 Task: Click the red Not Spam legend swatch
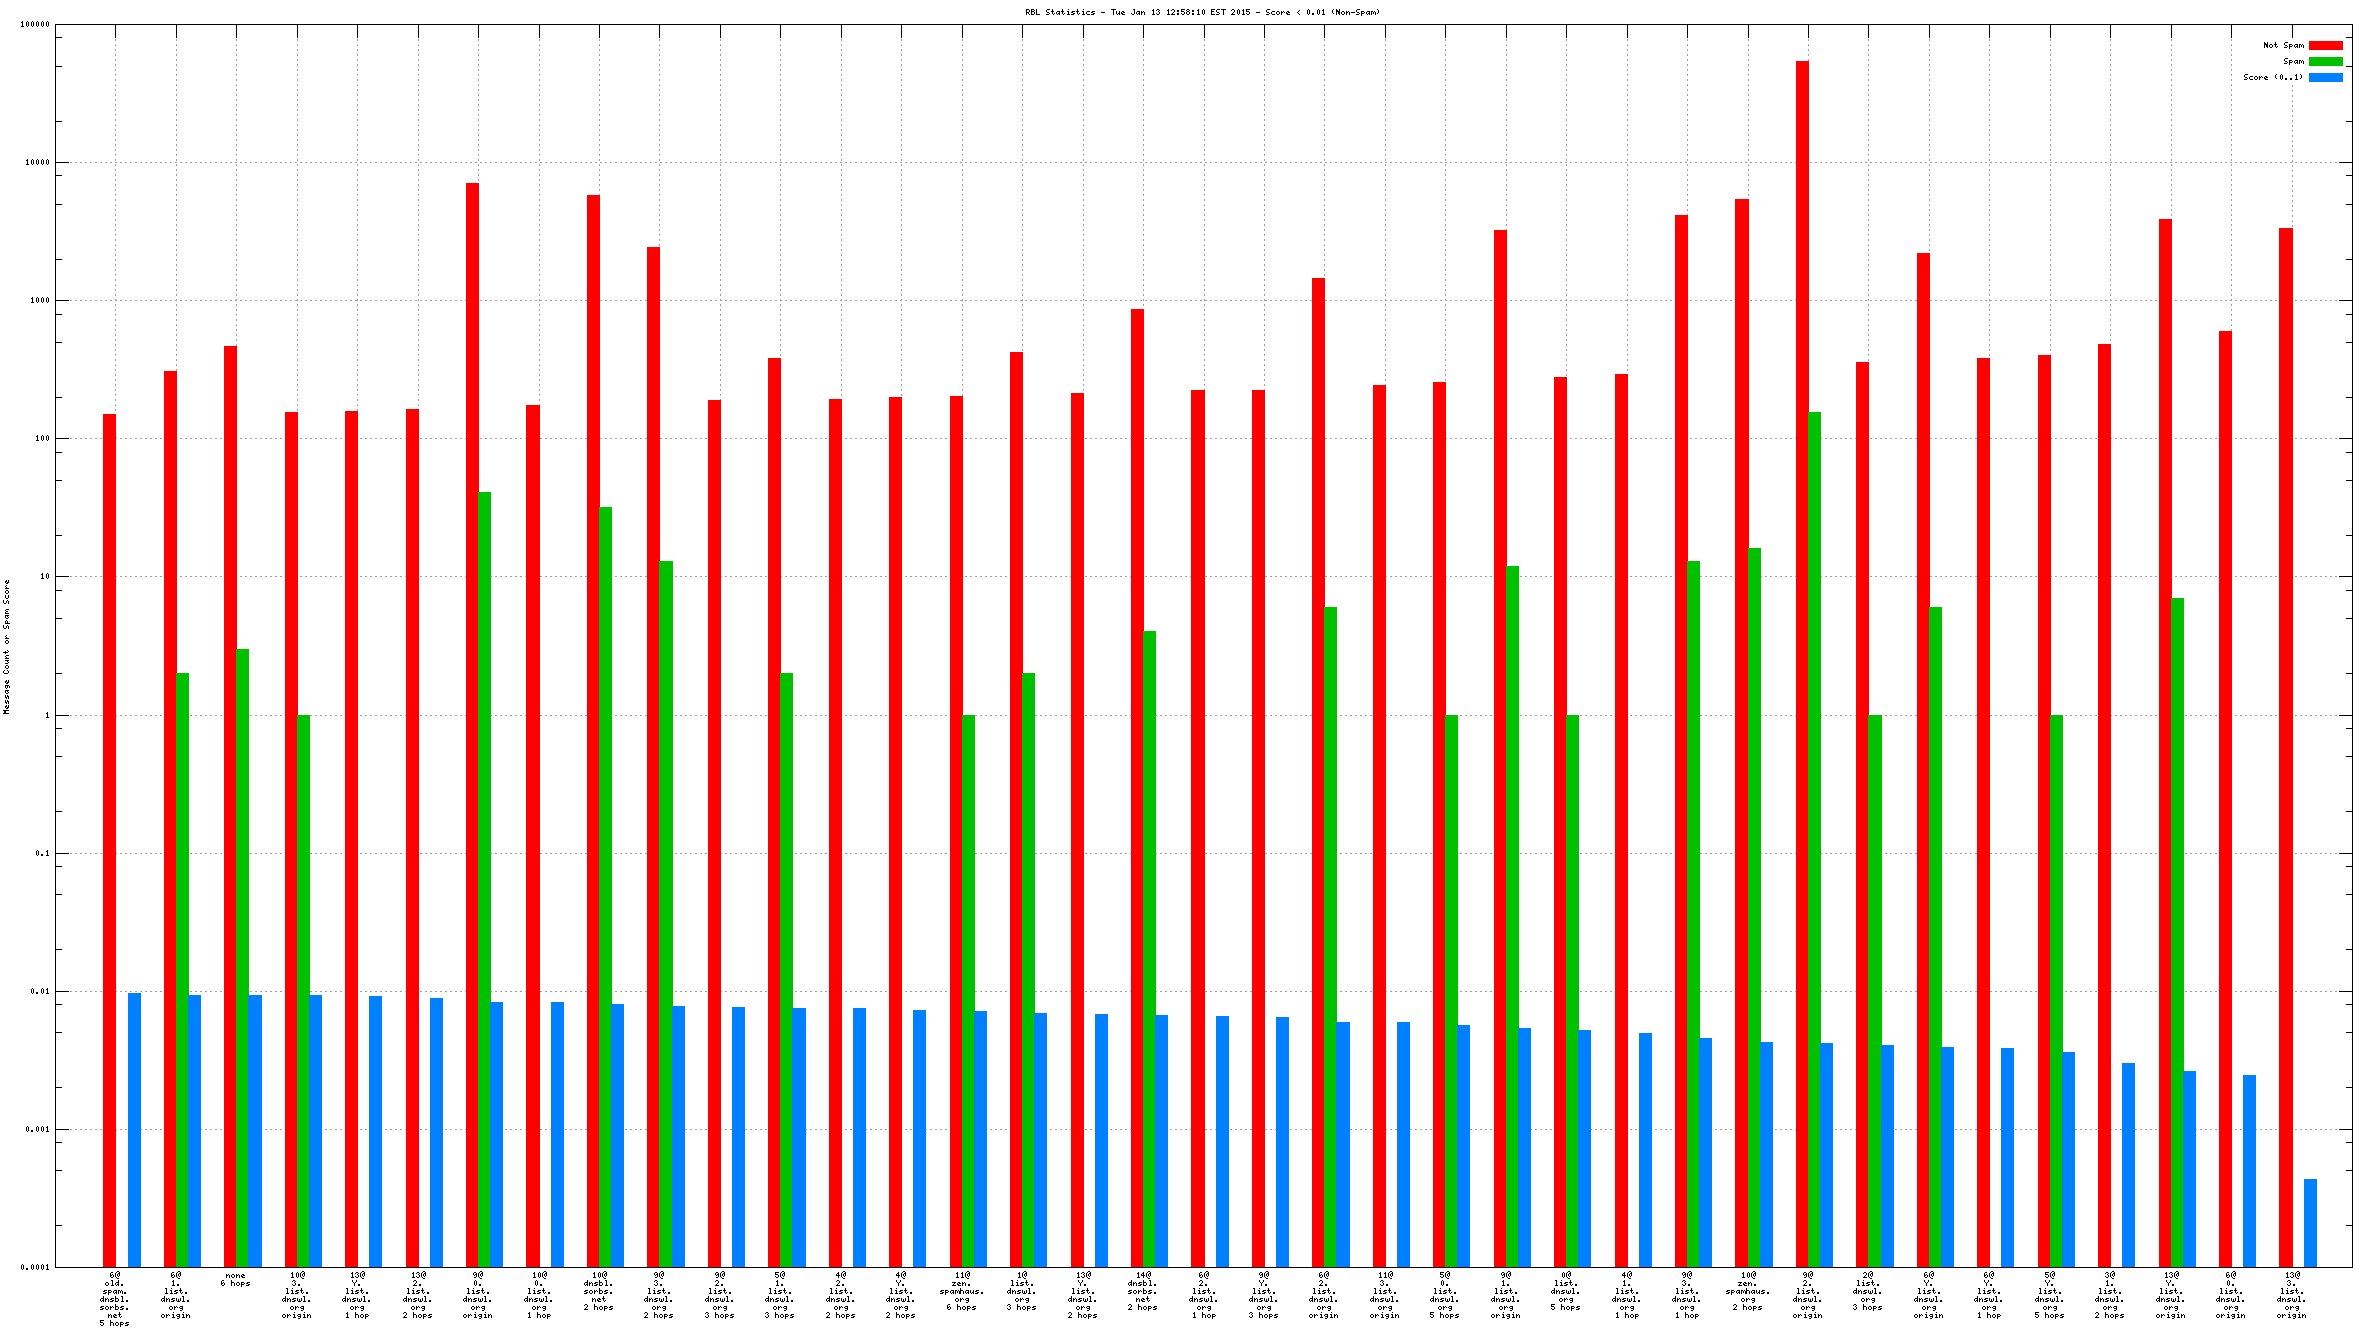point(2325,45)
